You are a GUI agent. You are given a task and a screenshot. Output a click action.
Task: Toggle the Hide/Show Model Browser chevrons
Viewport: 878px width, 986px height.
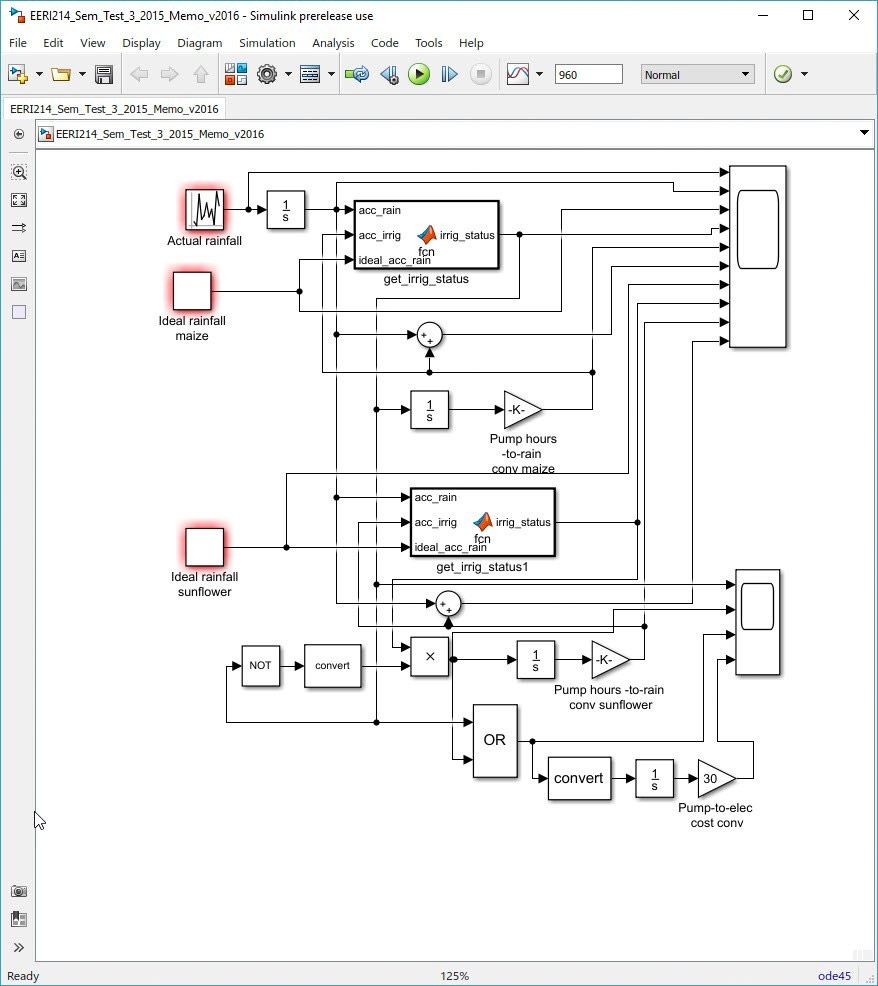[x=19, y=947]
